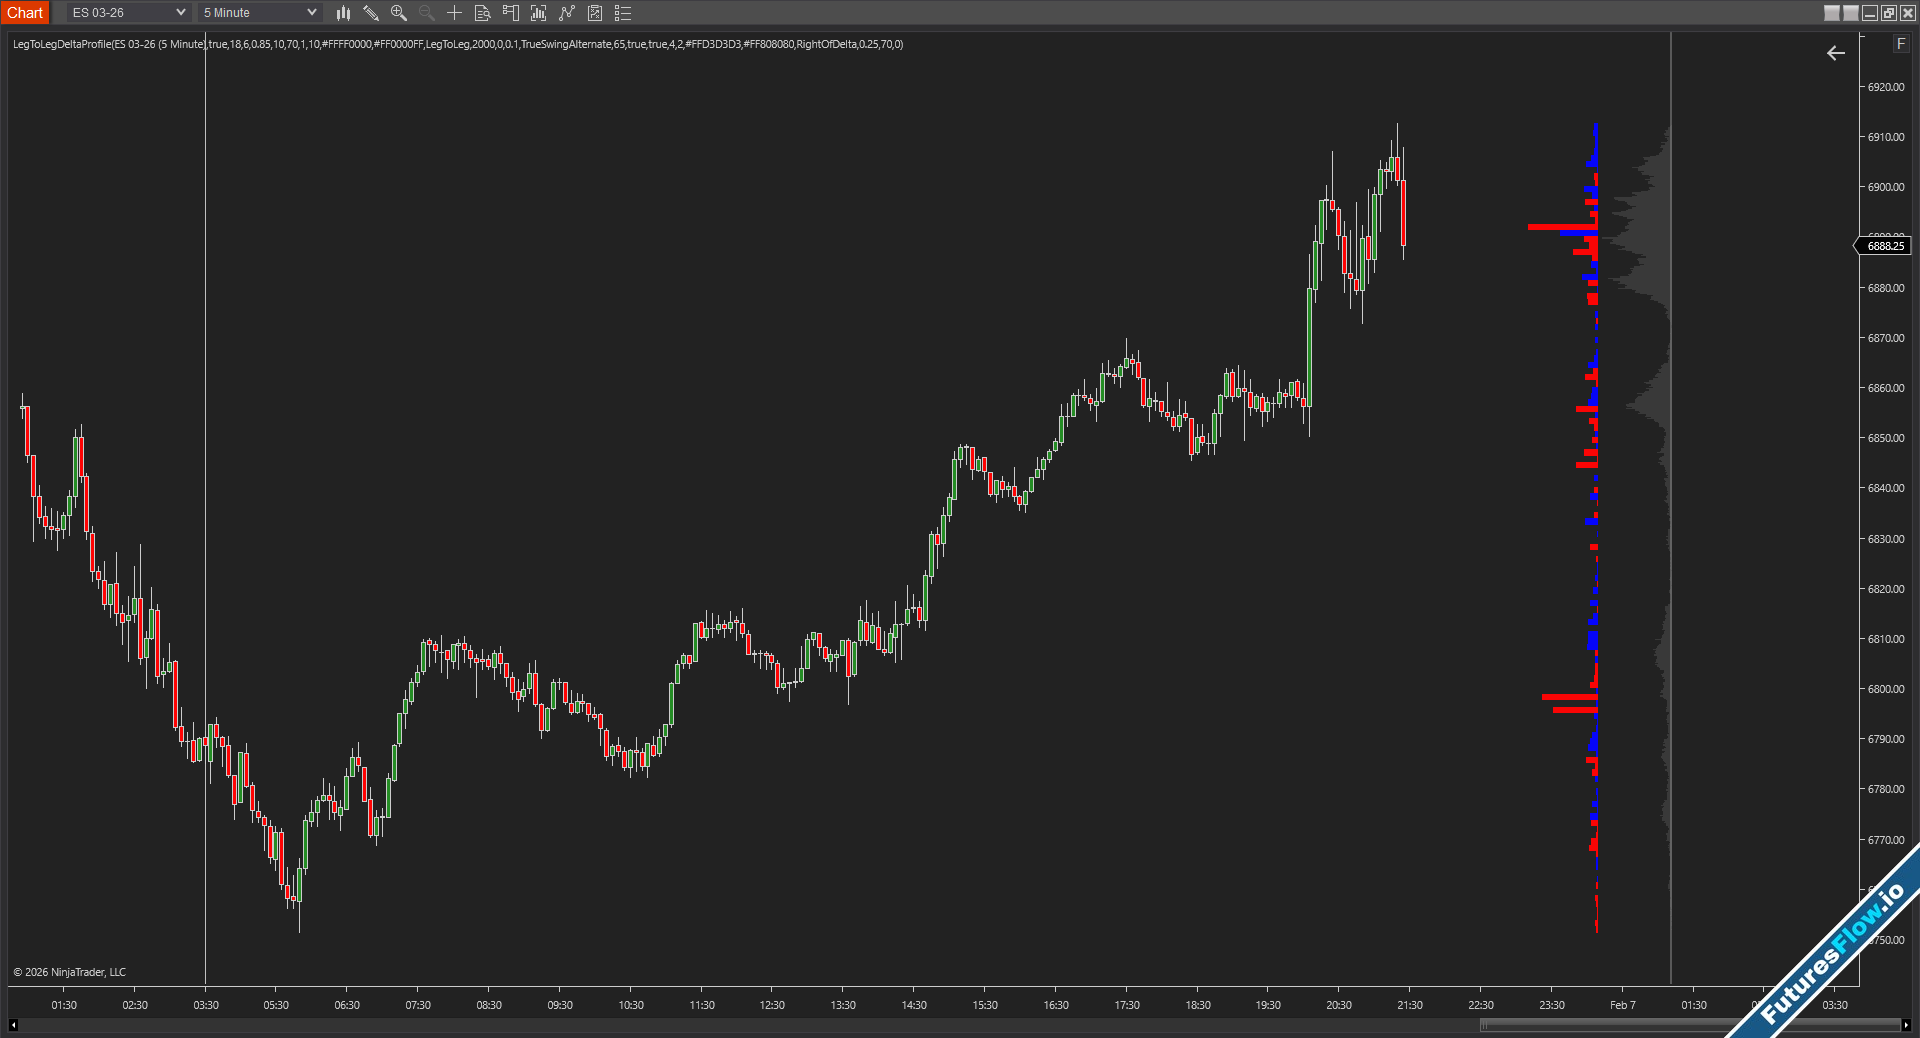Toggle the F fixed scale button
Screen dimensions: 1920x1038
pos(1900,44)
